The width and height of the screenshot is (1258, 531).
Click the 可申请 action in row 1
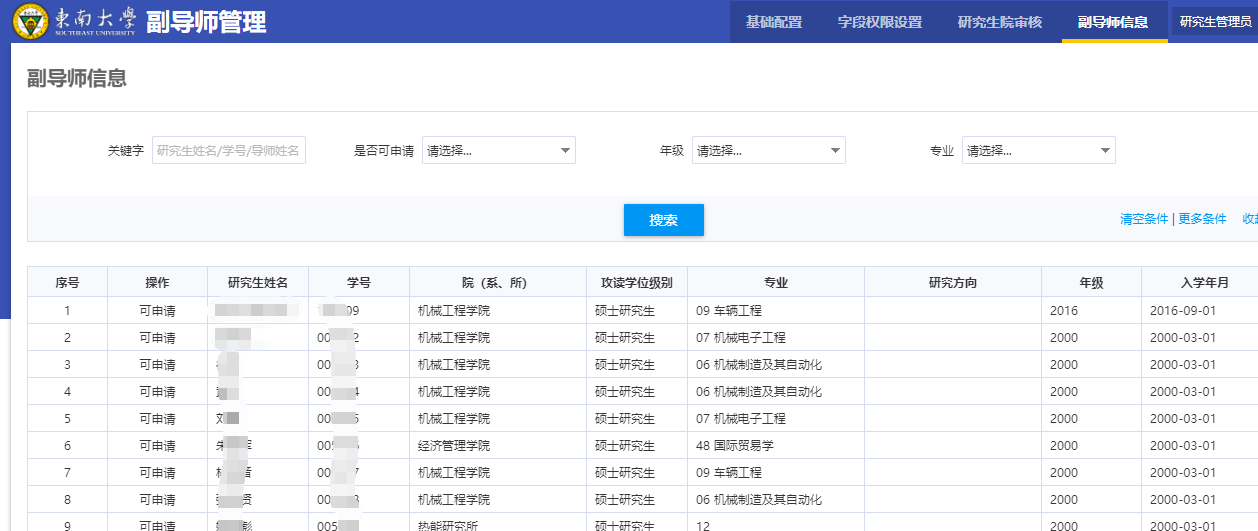tap(157, 311)
